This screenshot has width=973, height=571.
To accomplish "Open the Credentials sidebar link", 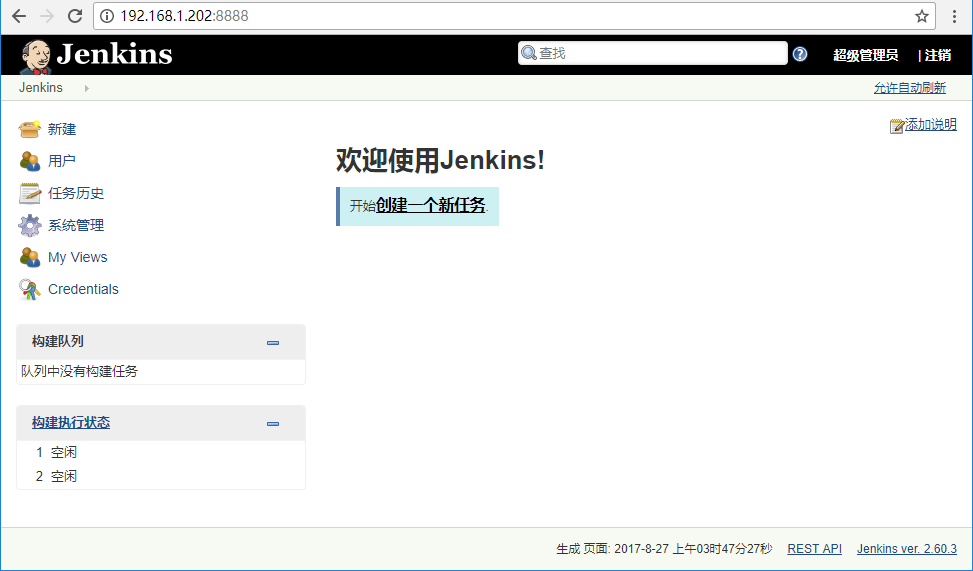I will [83, 289].
